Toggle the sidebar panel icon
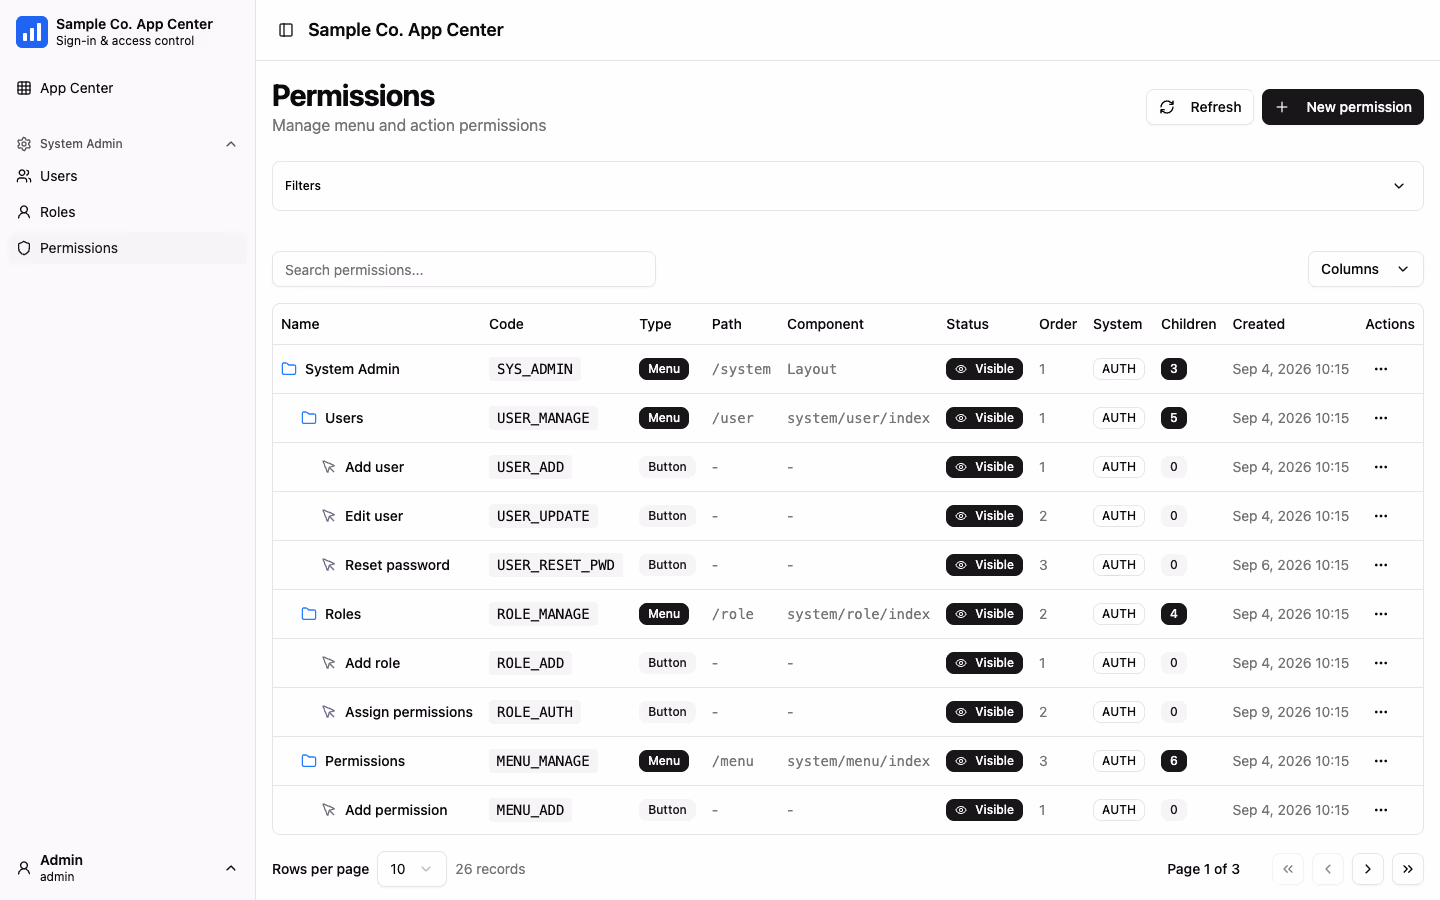The height and width of the screenshot is (900, 1440). [286, 30]
